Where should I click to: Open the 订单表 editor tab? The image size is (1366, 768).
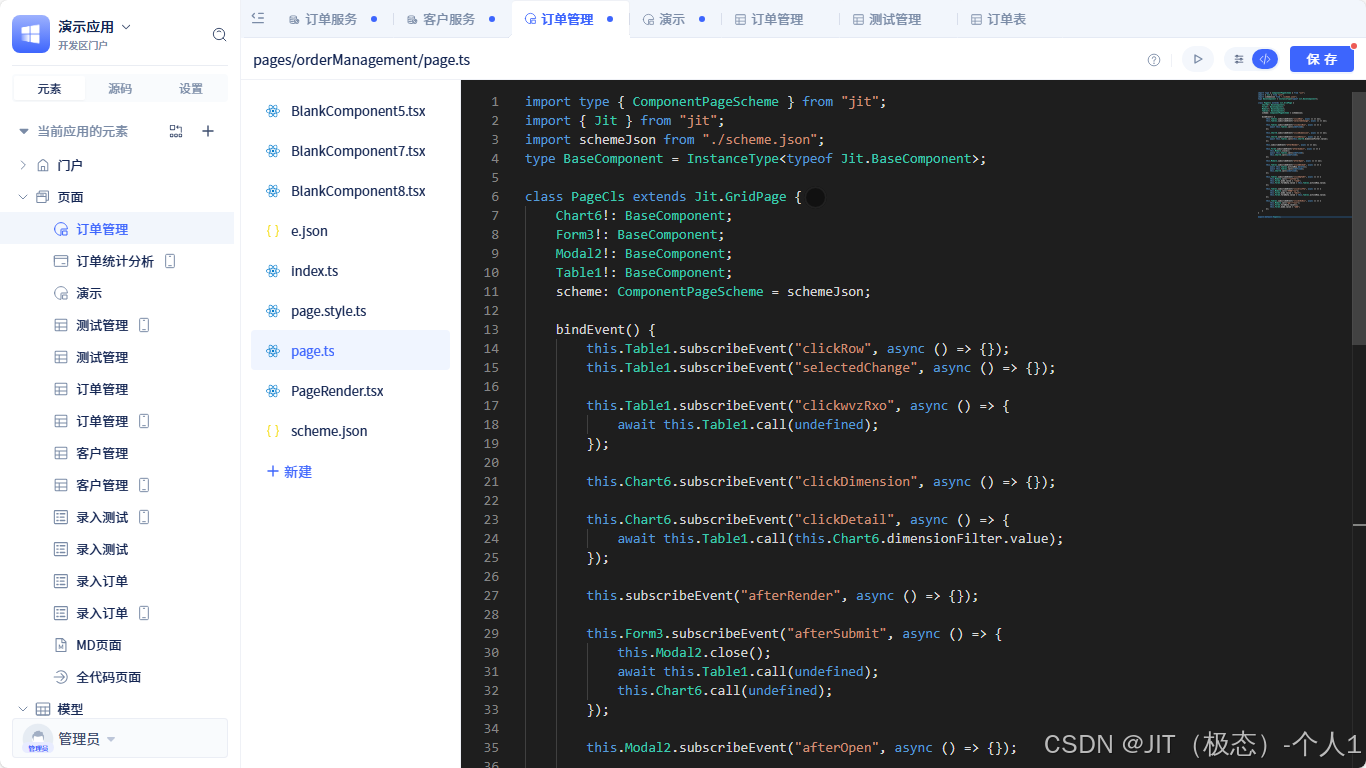click(x=998, y=19)
